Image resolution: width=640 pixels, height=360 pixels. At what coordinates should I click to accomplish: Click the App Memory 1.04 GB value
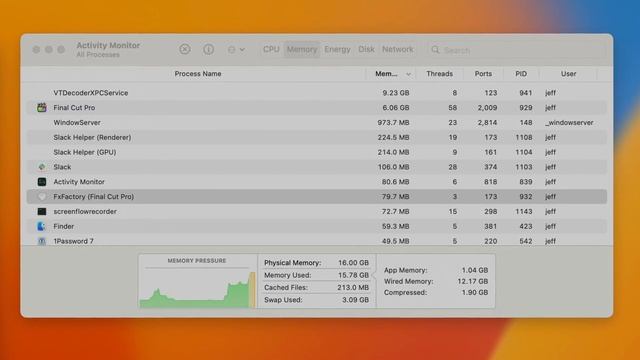[475, 270]
